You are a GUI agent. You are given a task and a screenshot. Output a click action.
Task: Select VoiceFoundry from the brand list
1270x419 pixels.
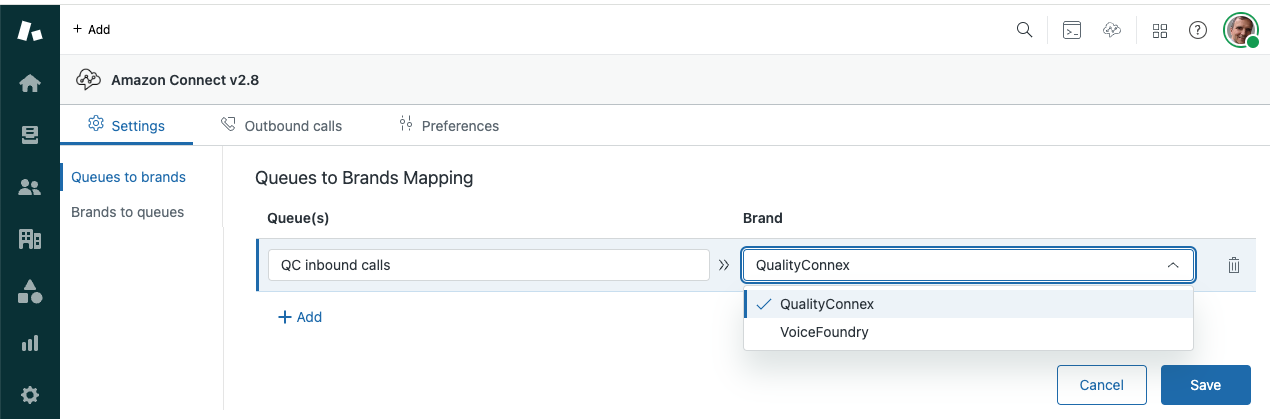coord(823,332)
